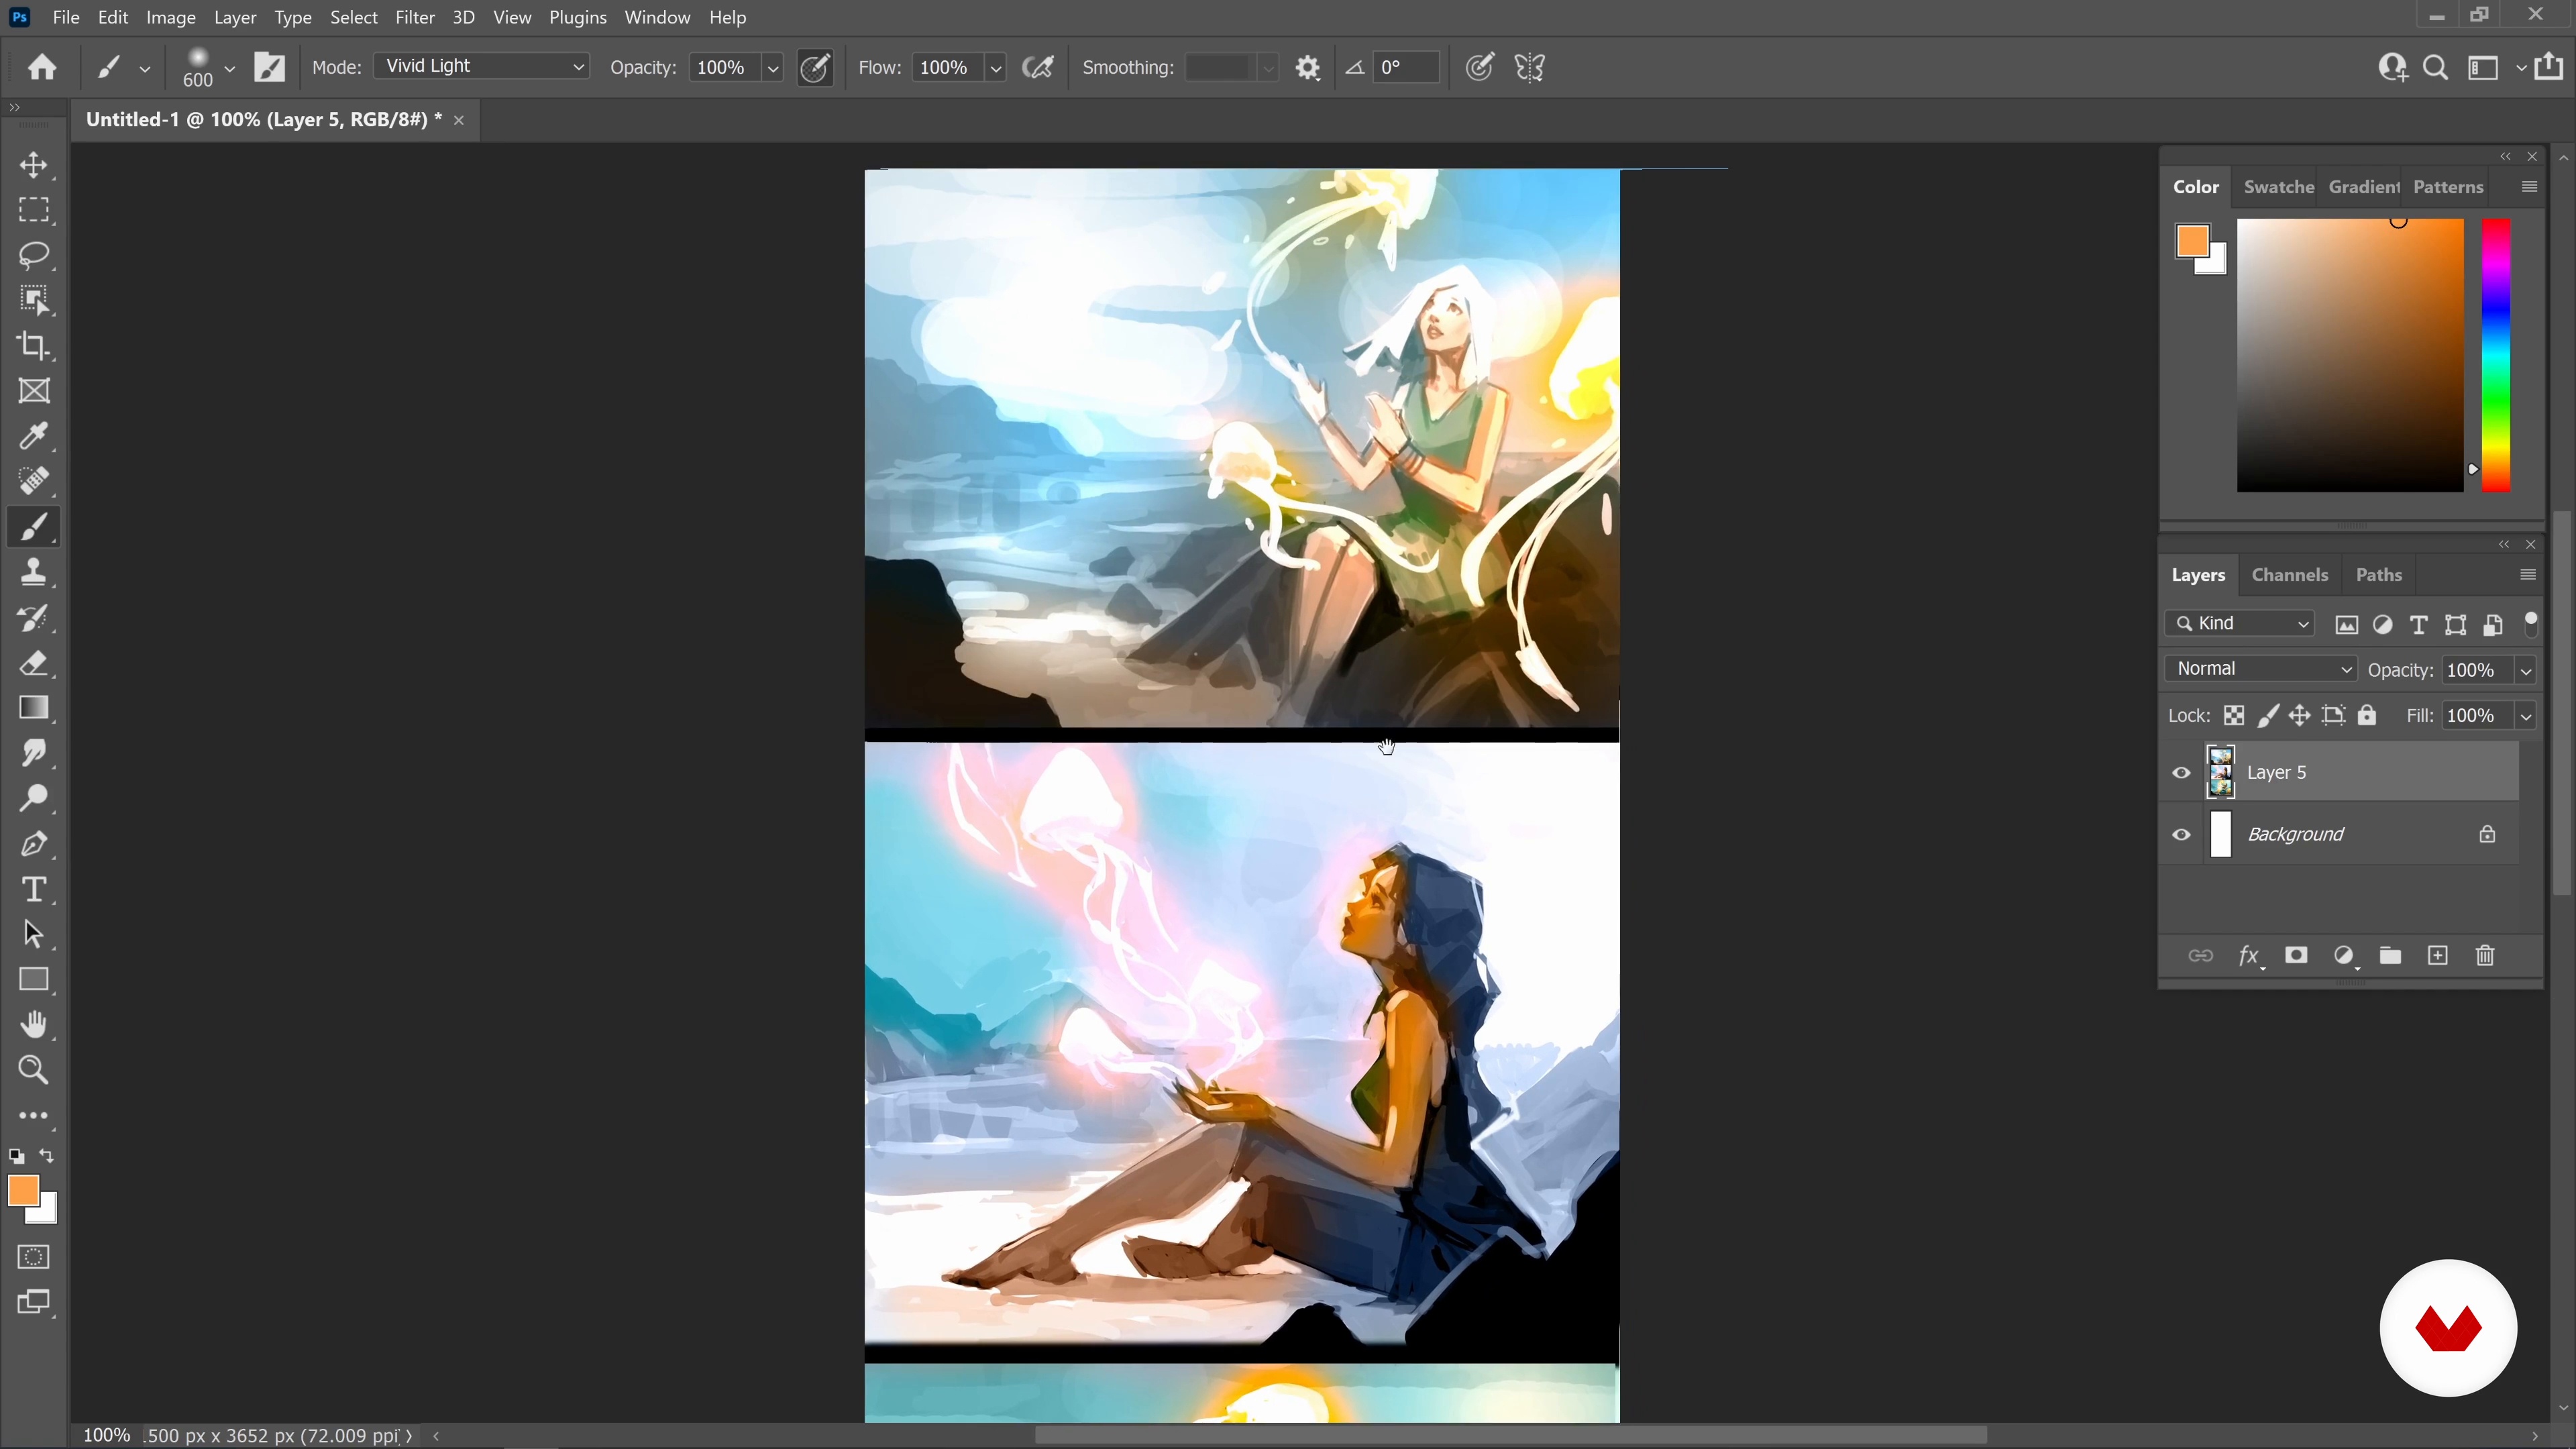Viewport: 2576px width, 1449px height.
Task: Toggle lock image pixels brush icon
Action: (2268, 716)
